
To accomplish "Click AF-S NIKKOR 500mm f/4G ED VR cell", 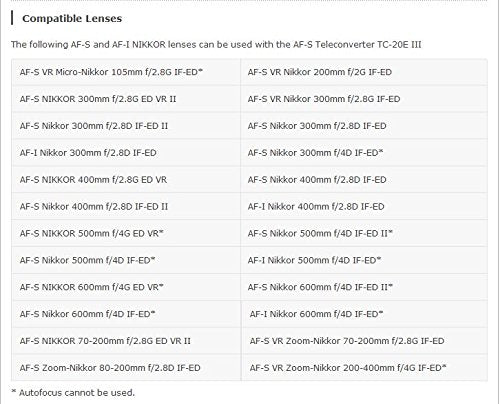I will [x=126, y=233].
